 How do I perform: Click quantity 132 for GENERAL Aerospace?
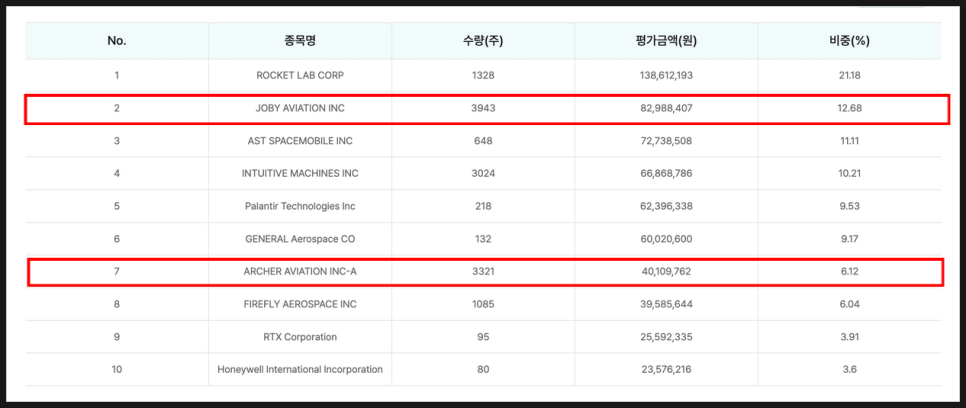point(484,239)
